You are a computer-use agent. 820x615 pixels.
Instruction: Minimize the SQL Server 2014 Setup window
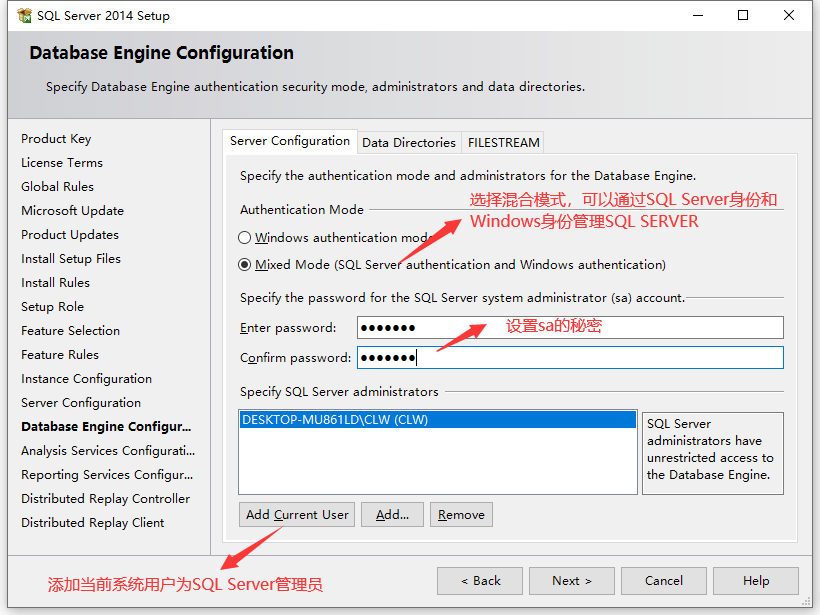point(698,16)
